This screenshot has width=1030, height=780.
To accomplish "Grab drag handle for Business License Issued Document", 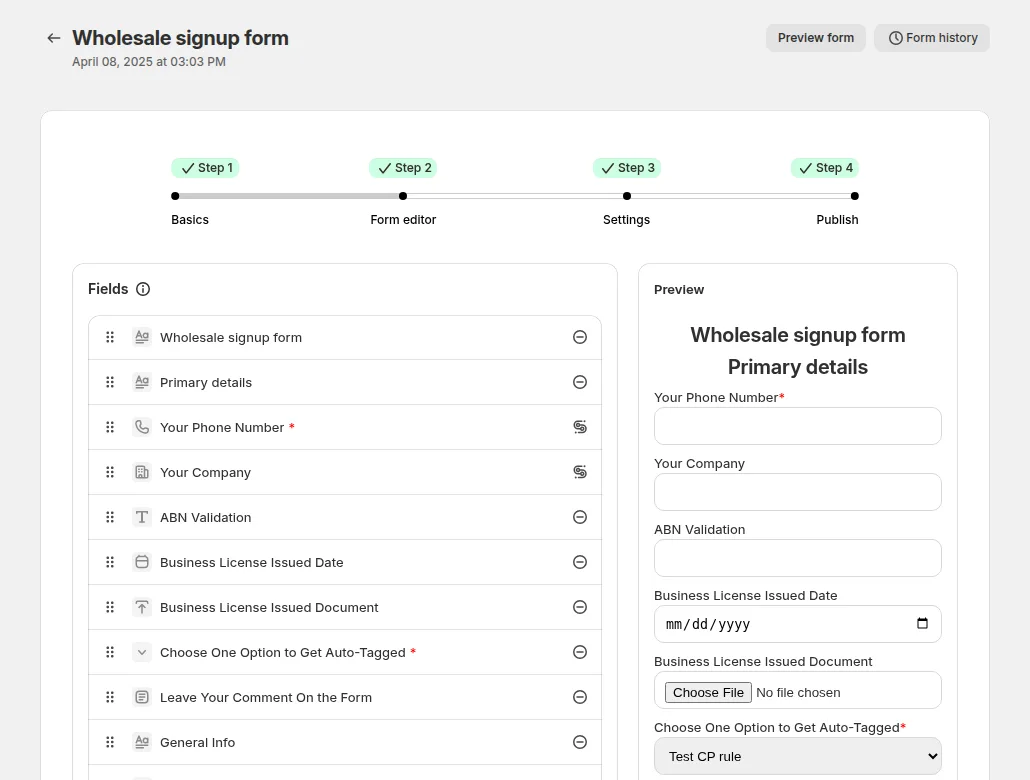I will 110,607.
